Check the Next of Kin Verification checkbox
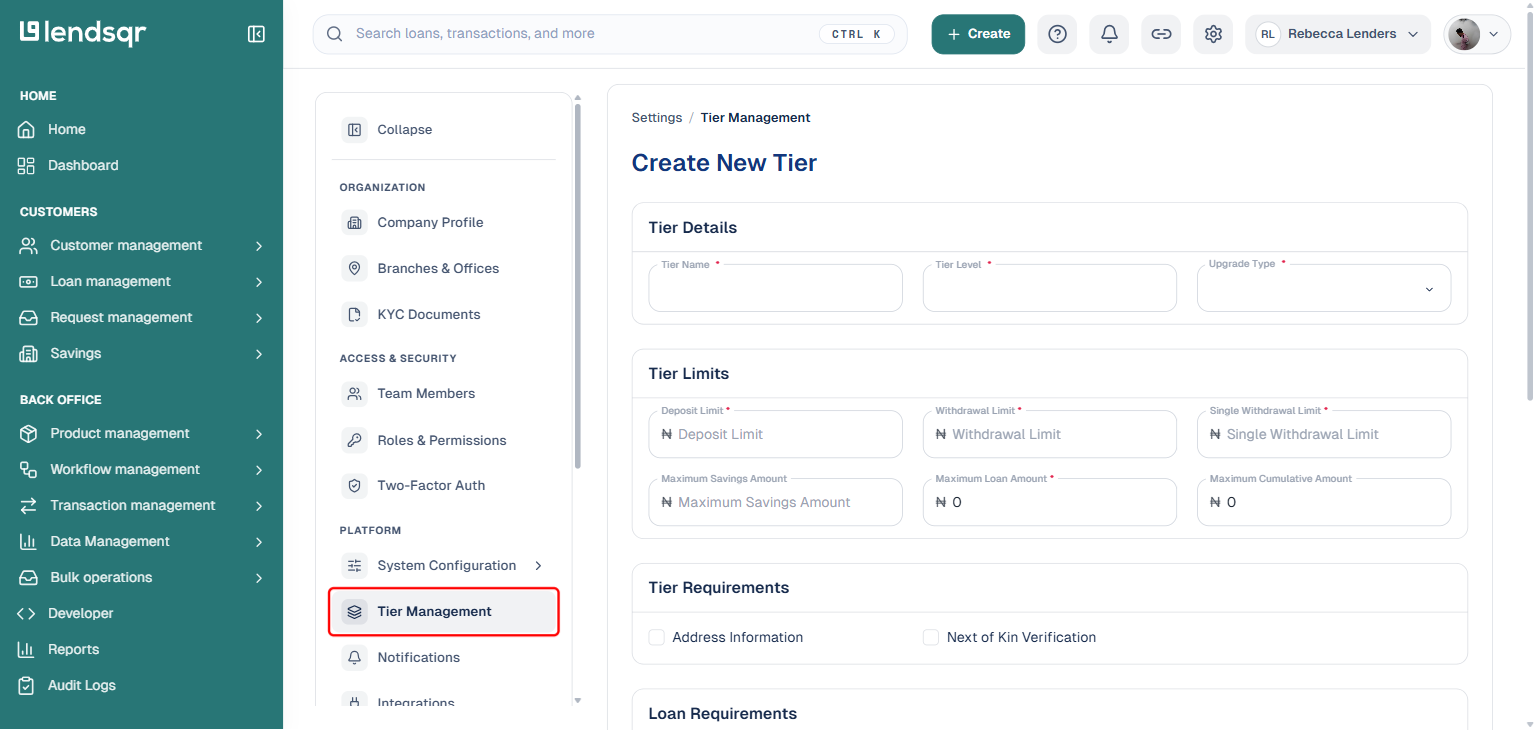 click(x=931, y=638)
